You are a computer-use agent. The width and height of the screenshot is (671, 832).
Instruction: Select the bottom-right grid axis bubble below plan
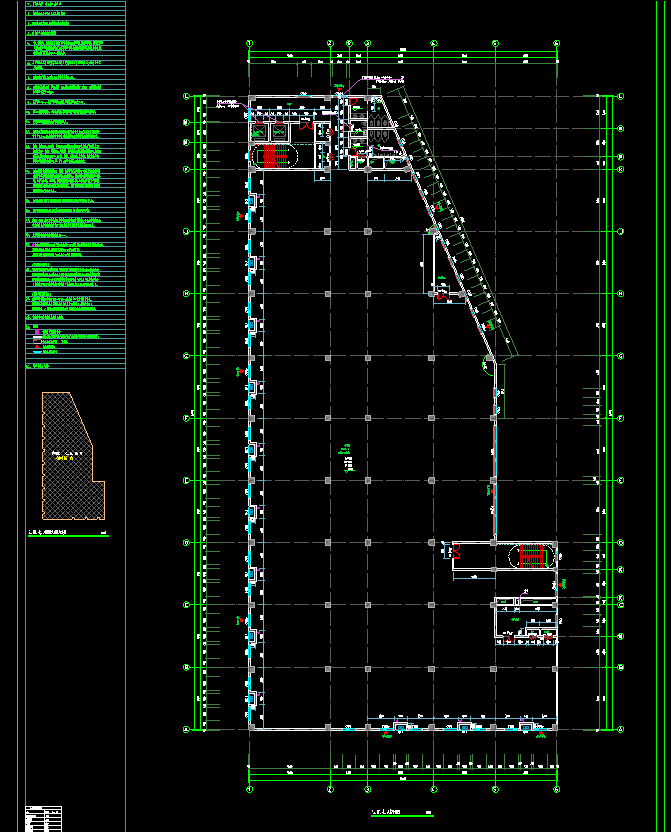point(556,789)
